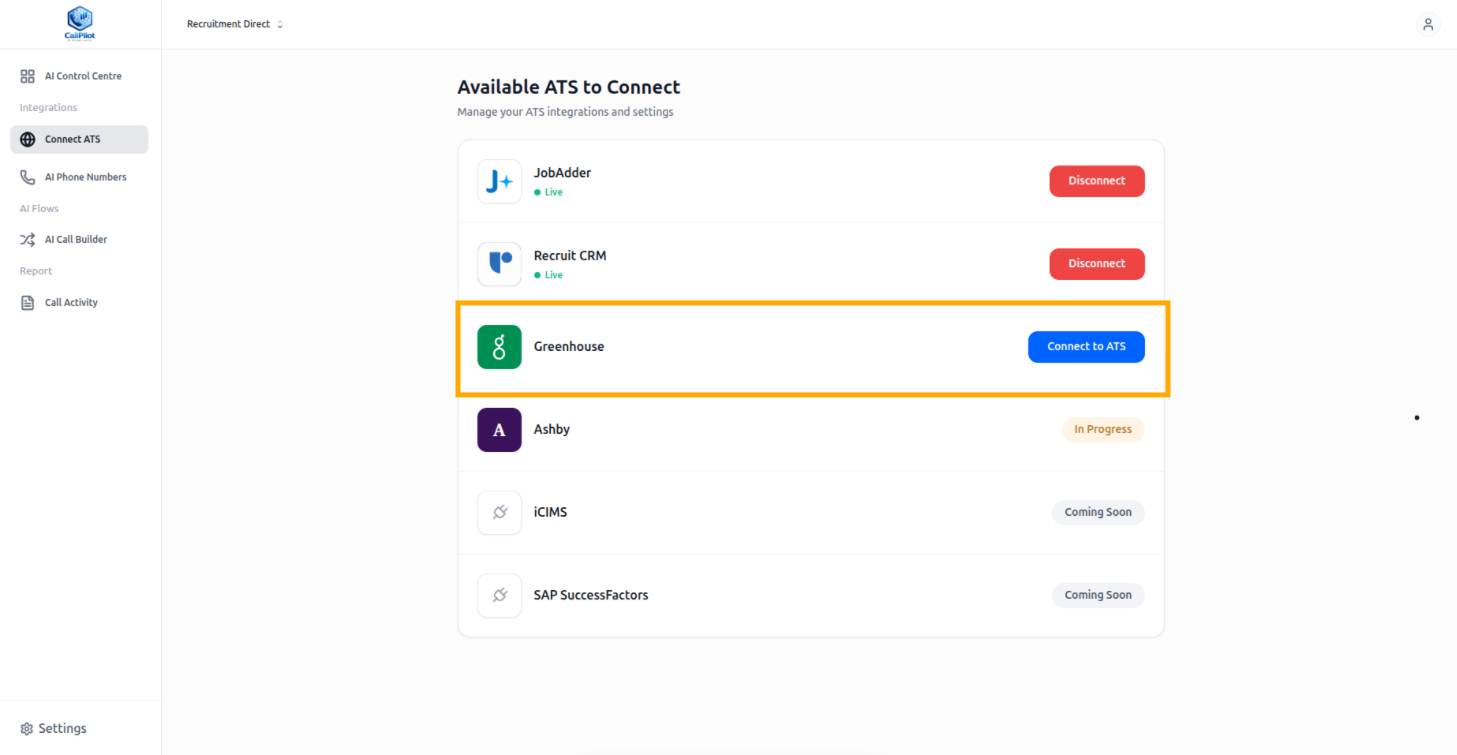This screenshot has width=1457, height=755.
Task: Click the AI Flows section label
Action: click(x=39, y=209)
